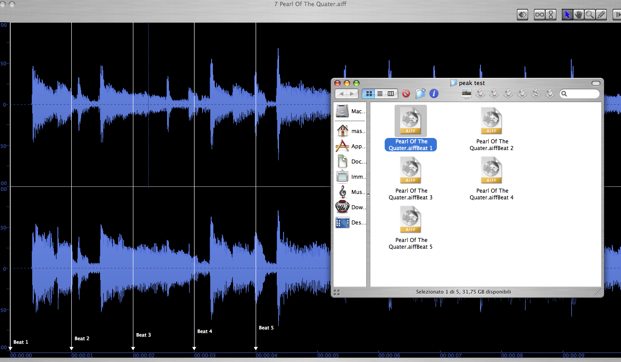Open the Imm... pictures folder in sidebar
This screenshot has height=362, width=621.
coord(350,177)
